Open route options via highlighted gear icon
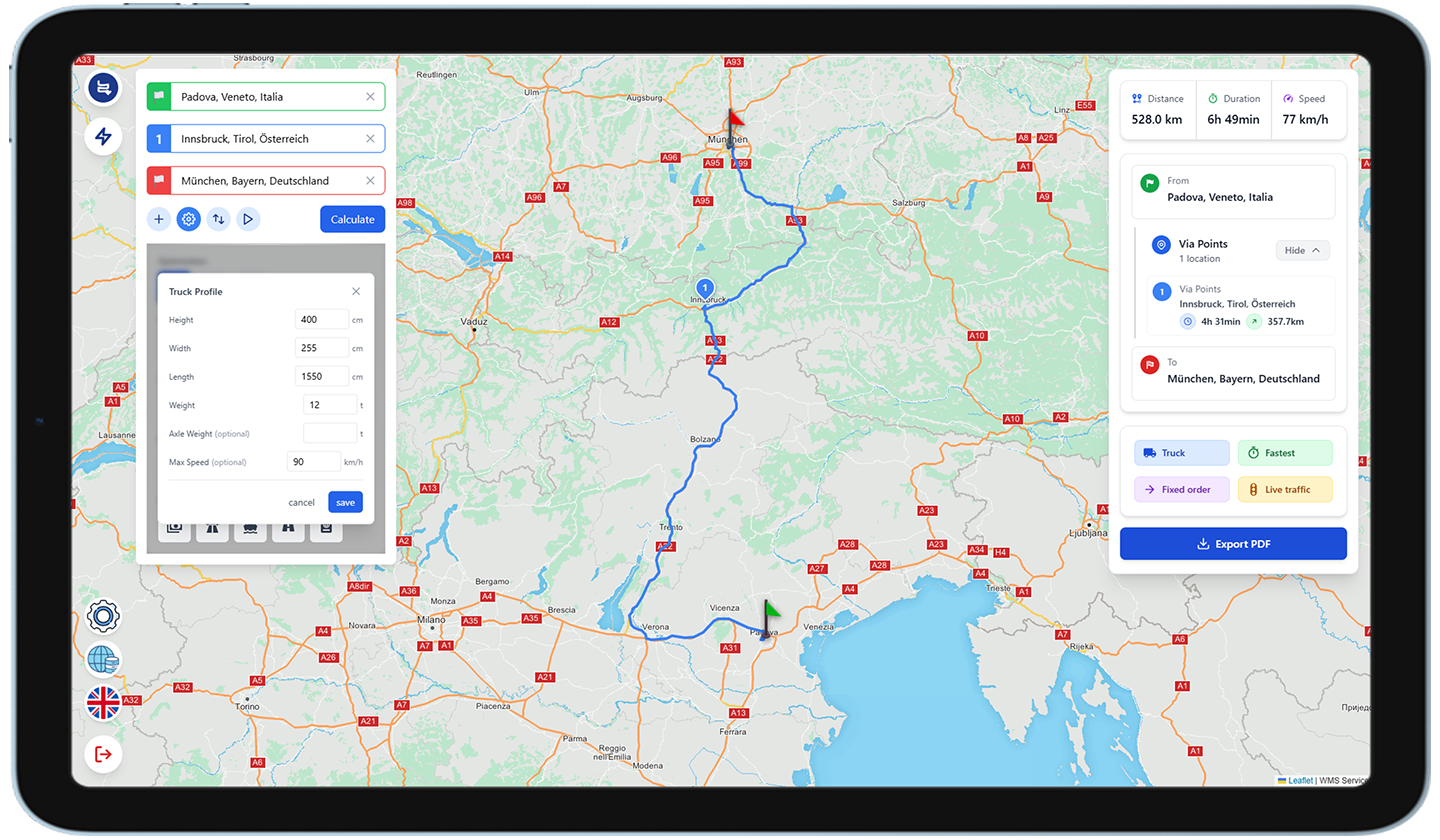1440x840 pixels. pos(188,219)
